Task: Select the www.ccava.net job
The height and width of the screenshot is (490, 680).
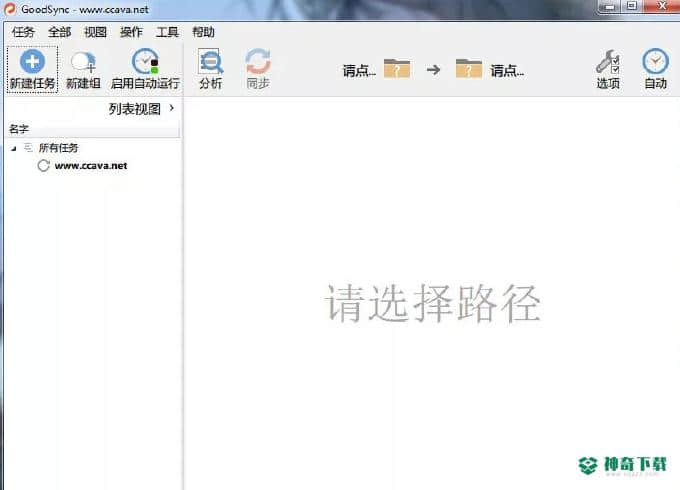Action: click(x=91, y=166)
